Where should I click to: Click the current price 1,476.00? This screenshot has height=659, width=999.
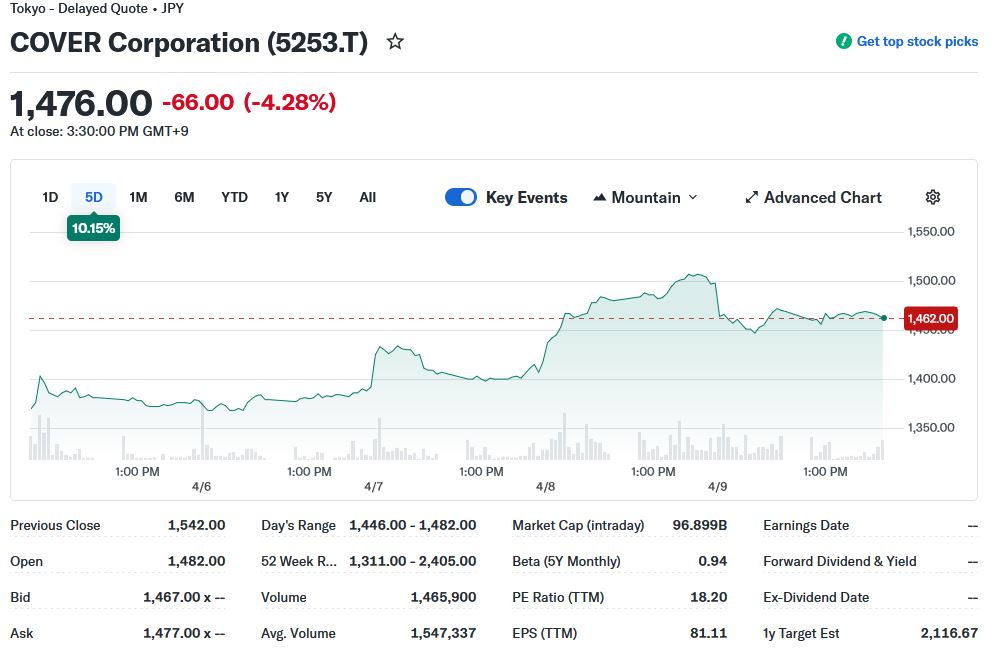pyautogui.click(x=82, y=103)
